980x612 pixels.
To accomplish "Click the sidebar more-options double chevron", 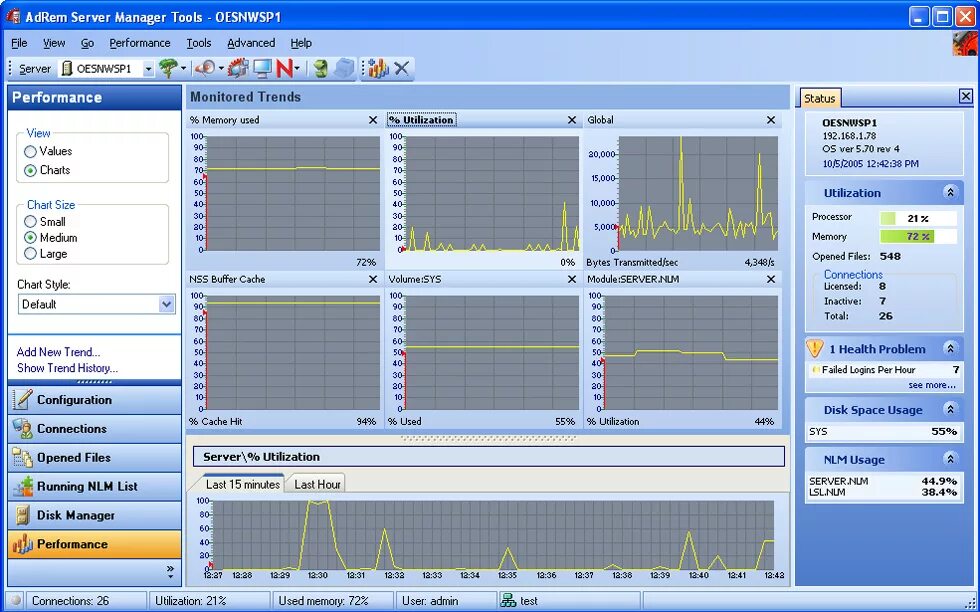I will (x=170, y=569).
